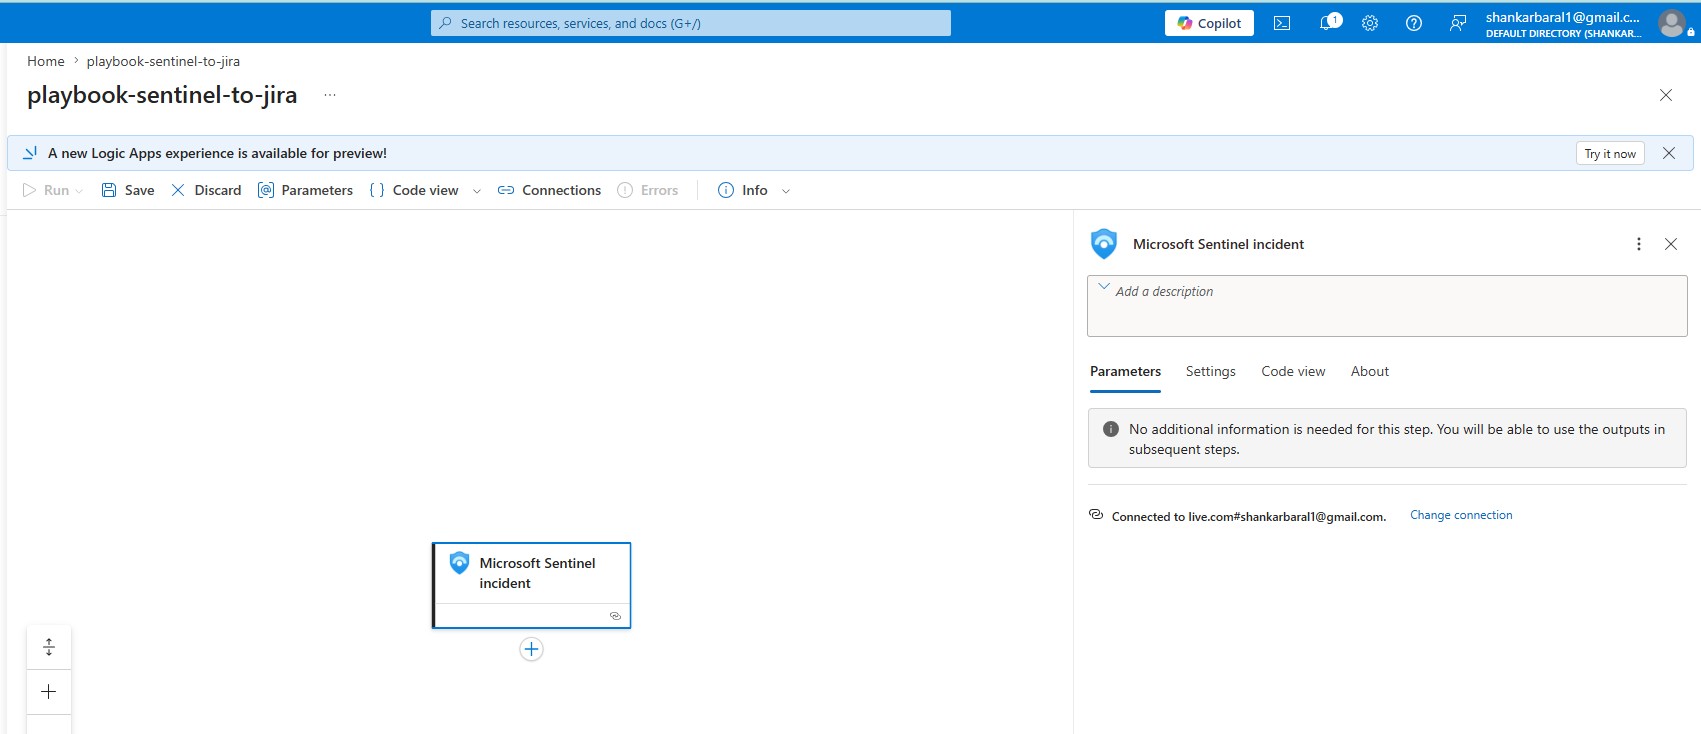Viewport: 1701px width, 734px height.
Task: Open the feedback icon in header
Action: (1458, 23)
